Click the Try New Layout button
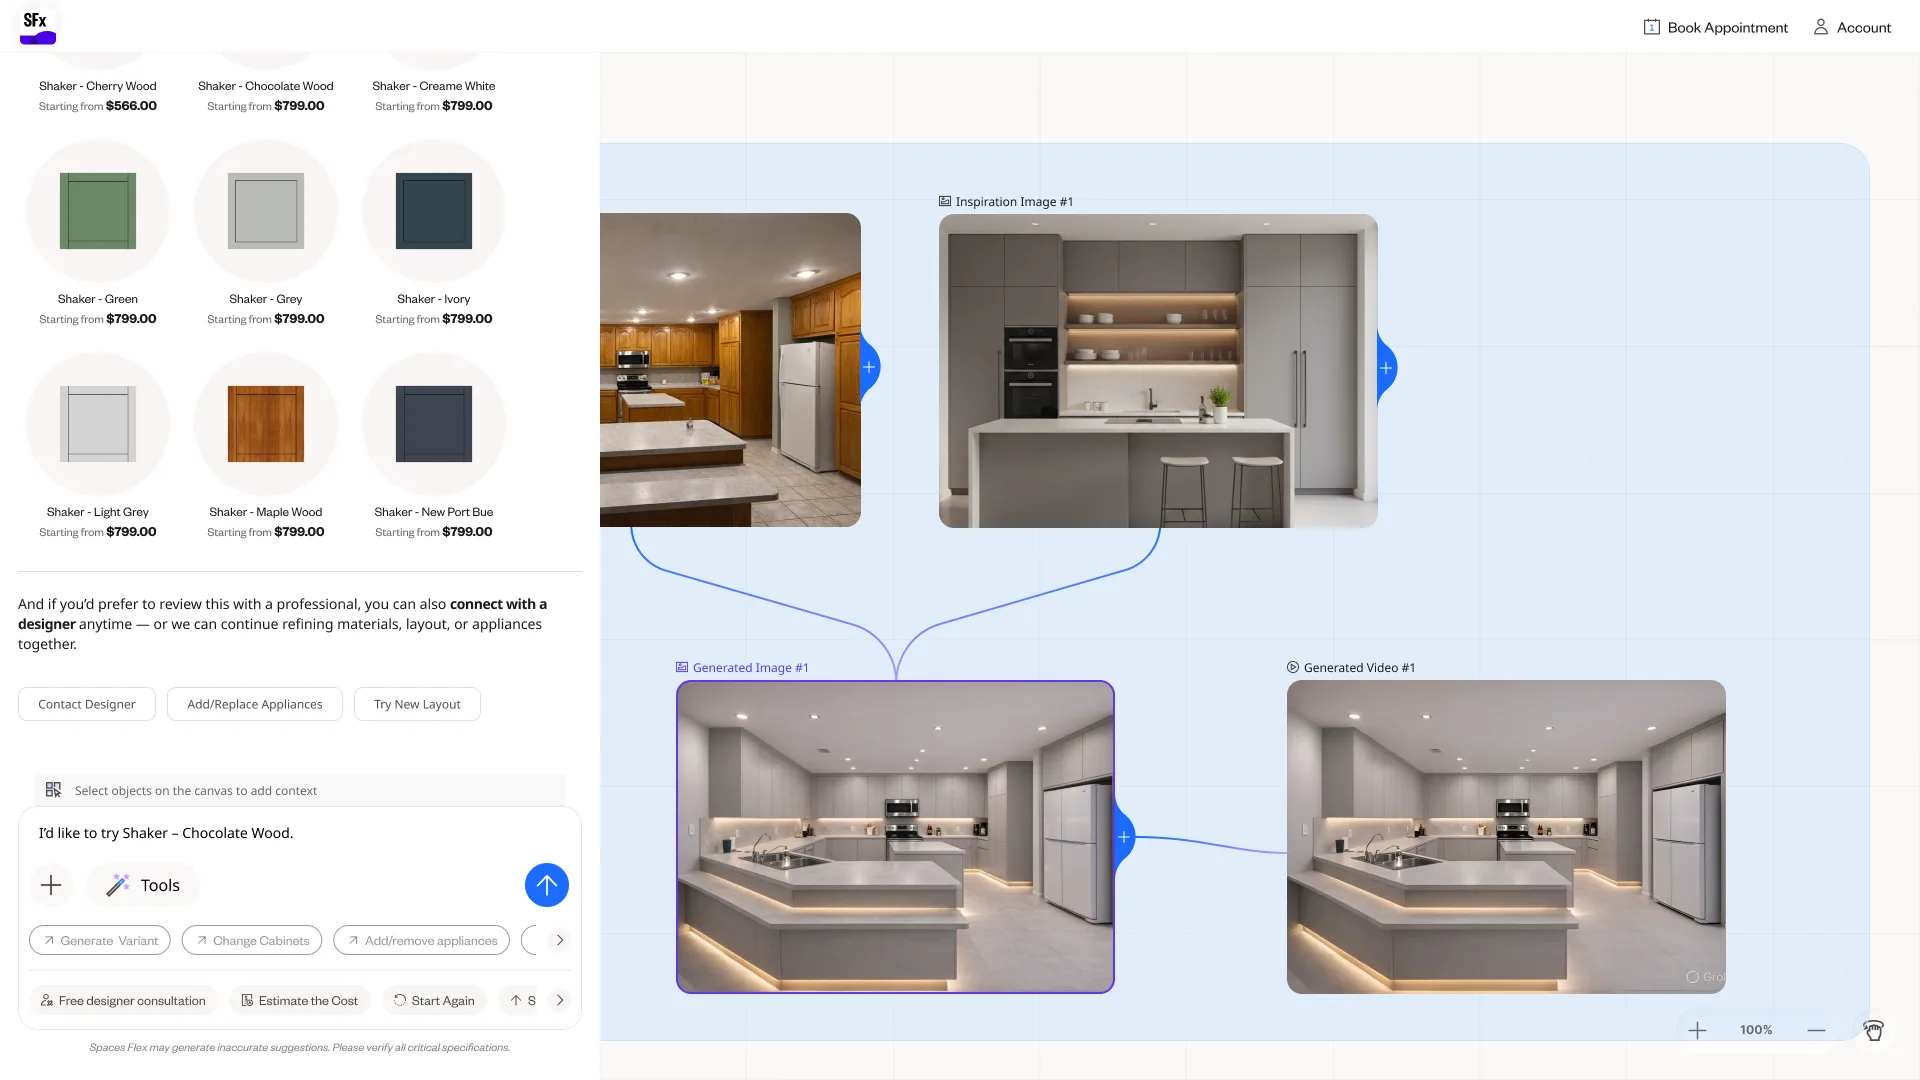Viewport: 1920px width, 1080px height. [417, 704]
